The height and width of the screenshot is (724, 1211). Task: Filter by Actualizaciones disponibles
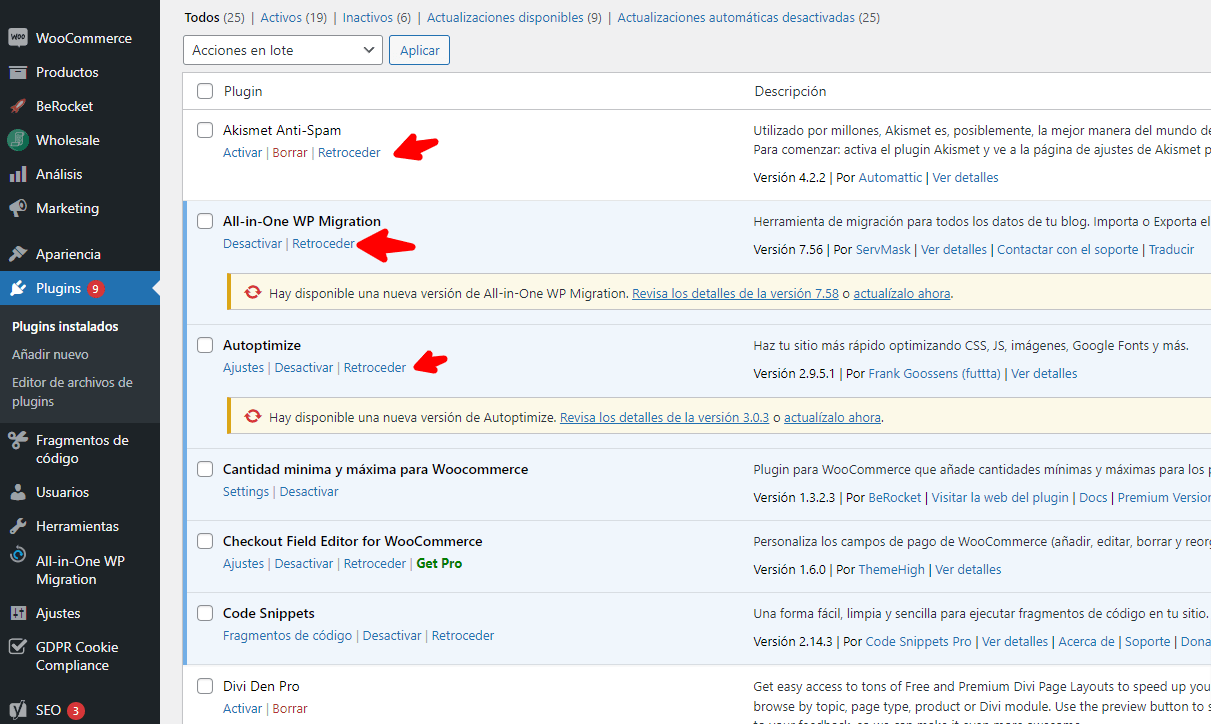(505, 18)
